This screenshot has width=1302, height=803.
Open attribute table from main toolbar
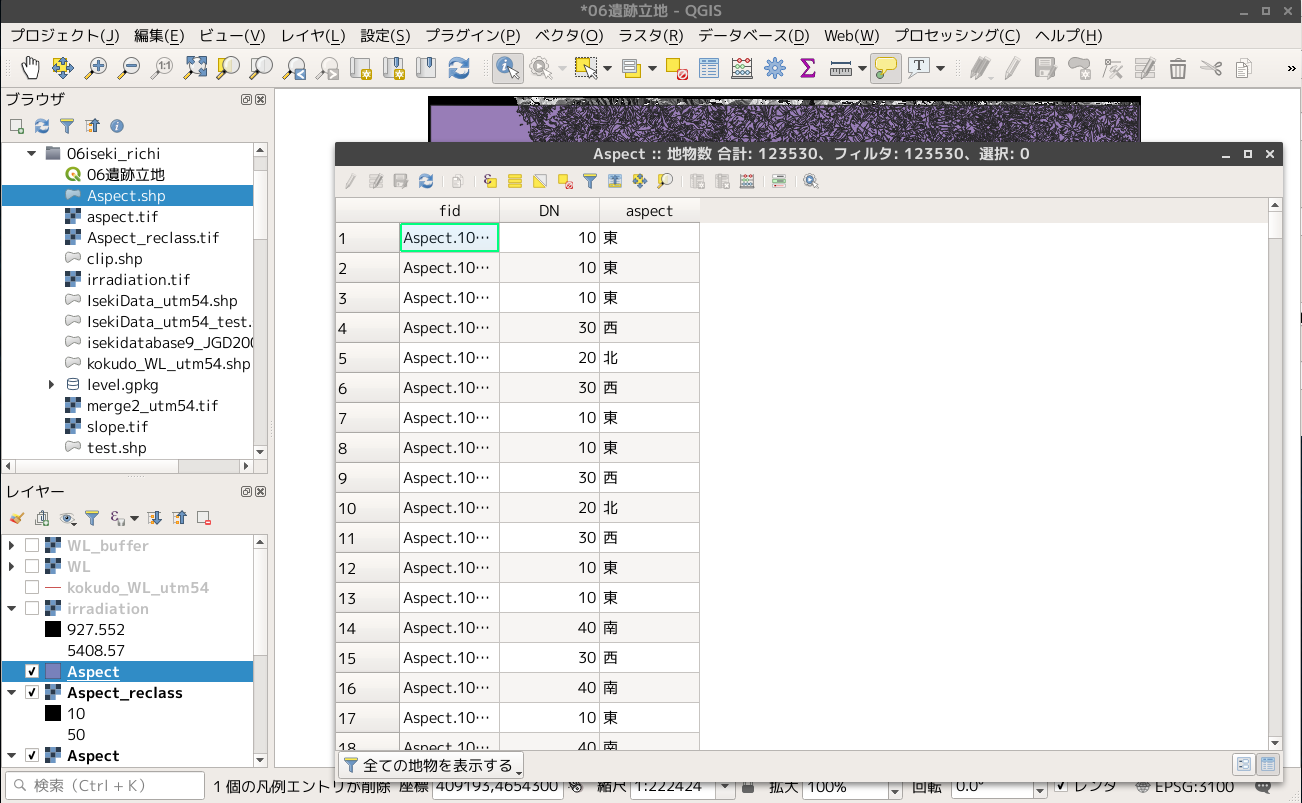pyautogui.click(x=709, y=68)
